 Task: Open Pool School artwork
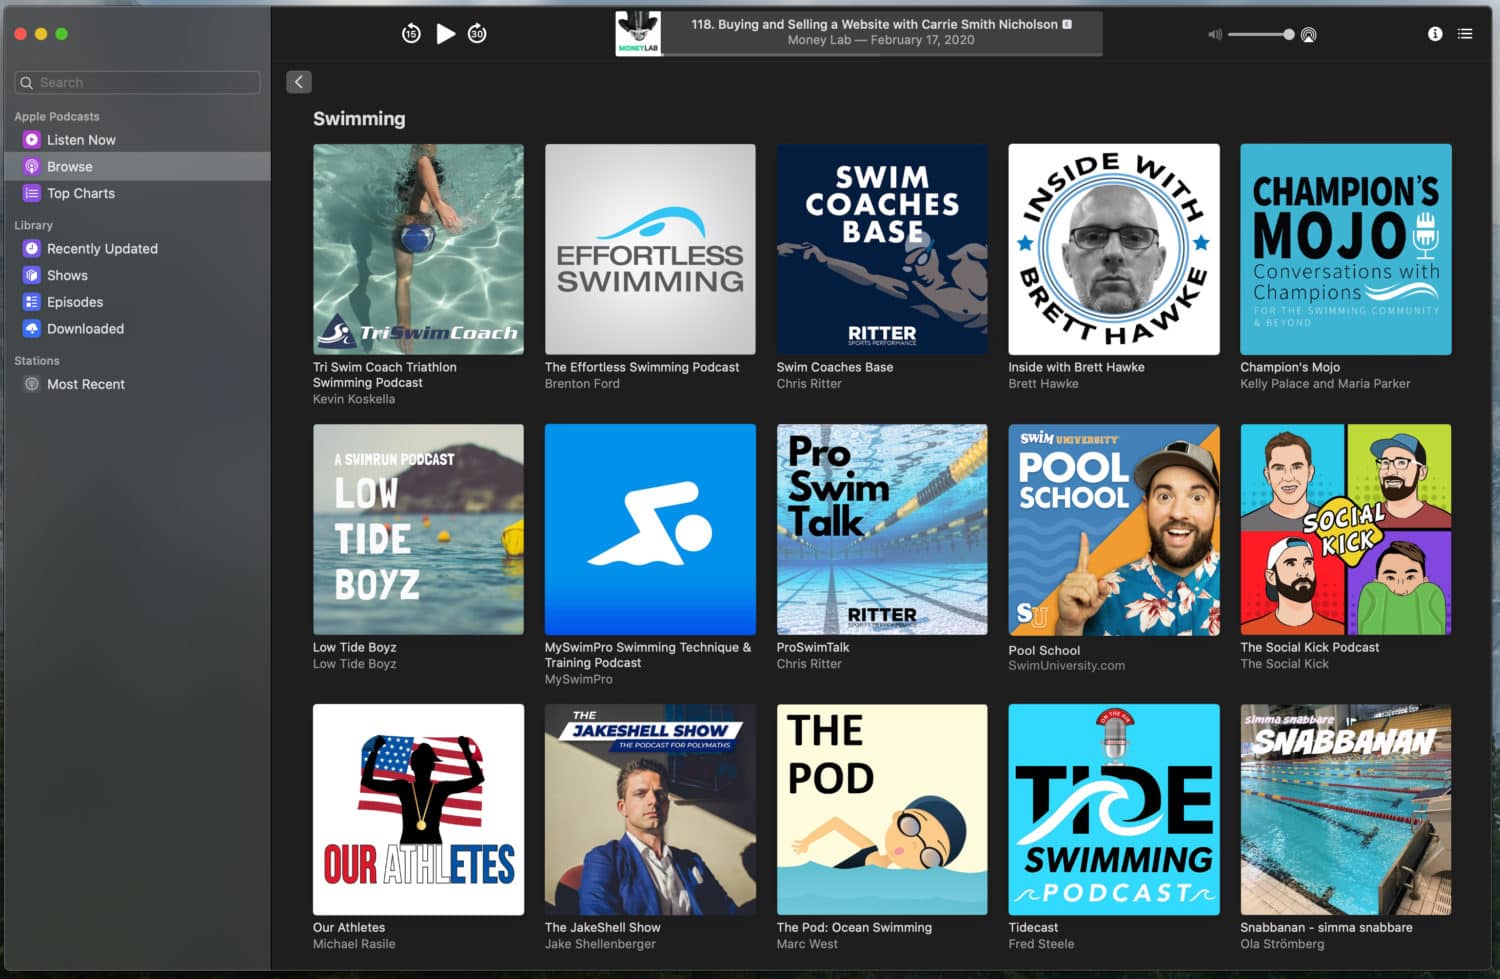[x=1114, y=529]
